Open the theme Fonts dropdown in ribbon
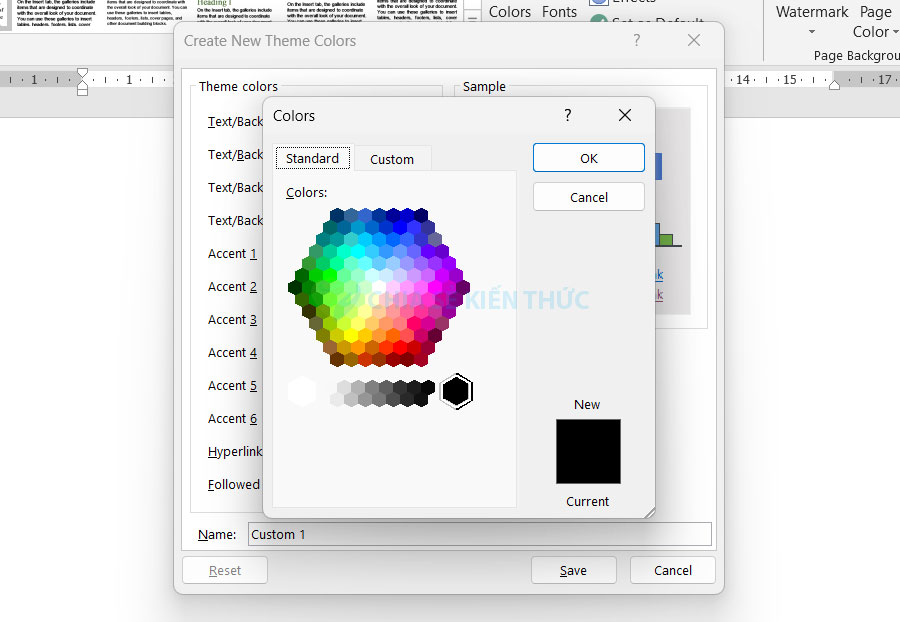Image resolution: width=900 pixels, height=622 pixels. click(x=559, y=12)
